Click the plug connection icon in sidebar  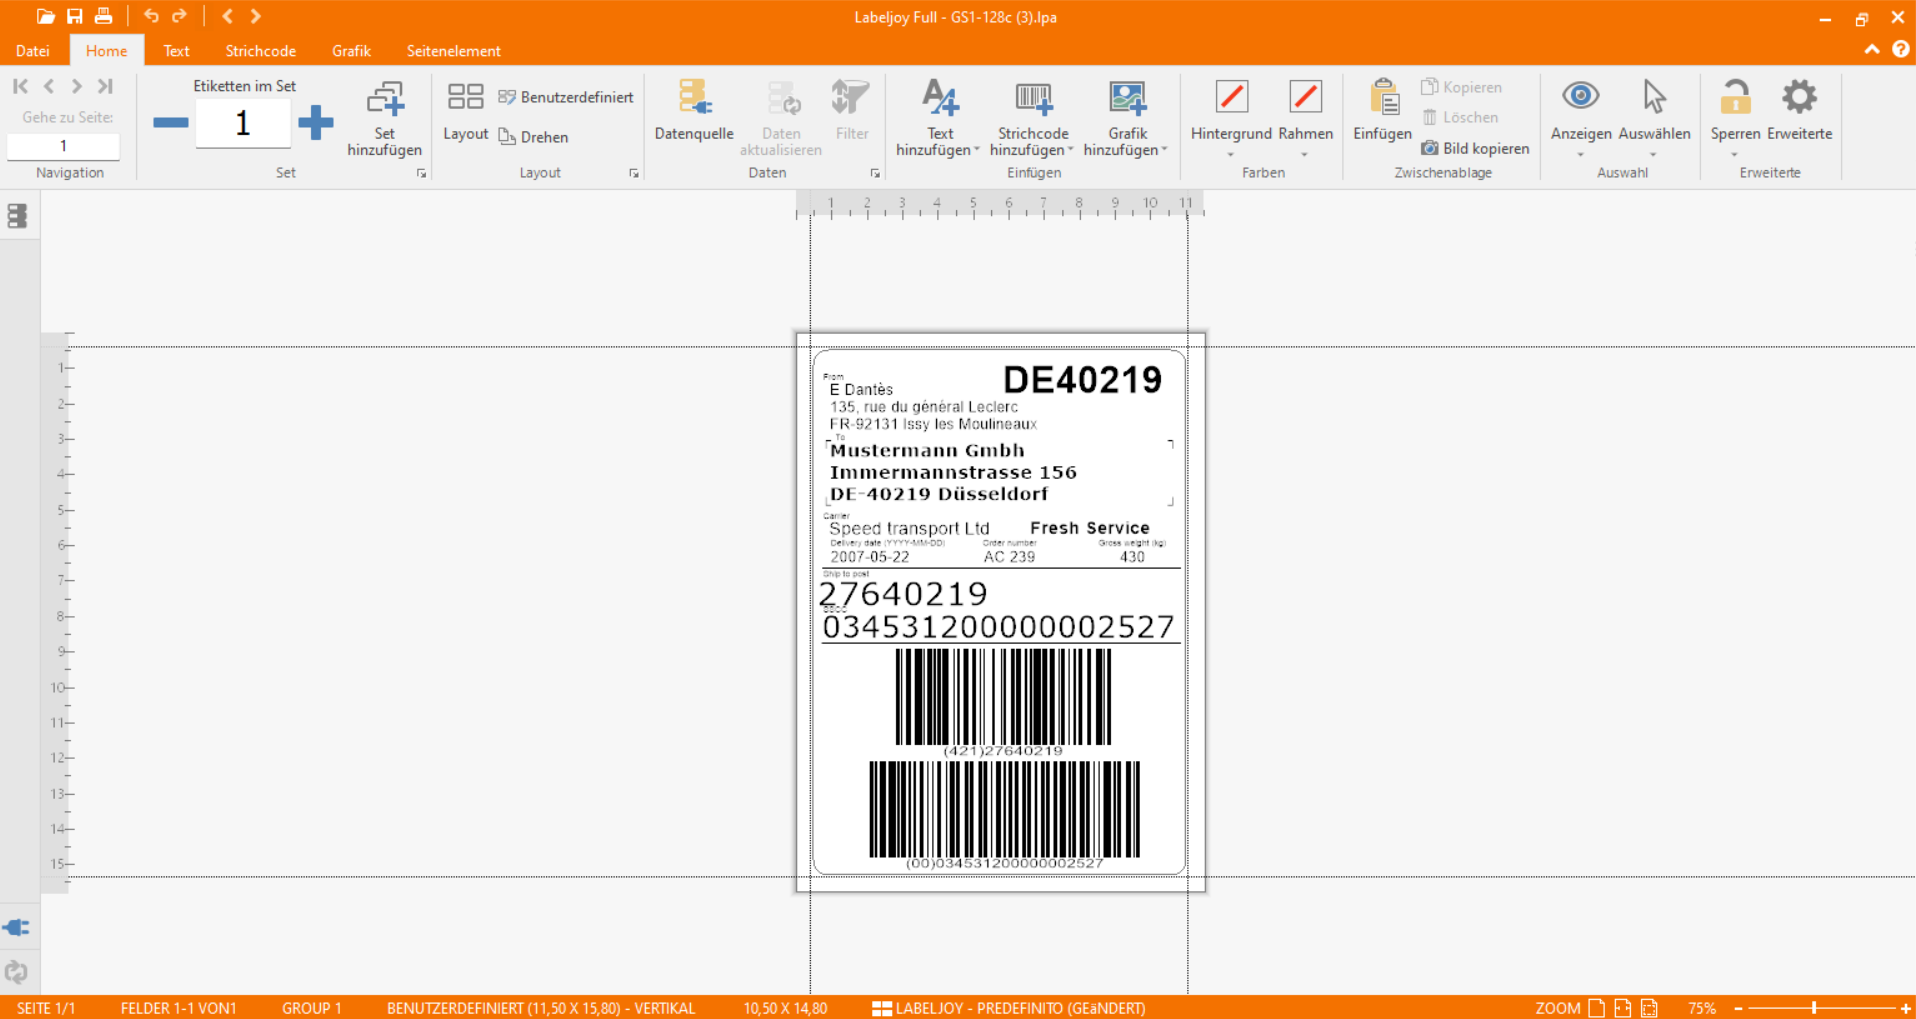click(x=17, y=928)
